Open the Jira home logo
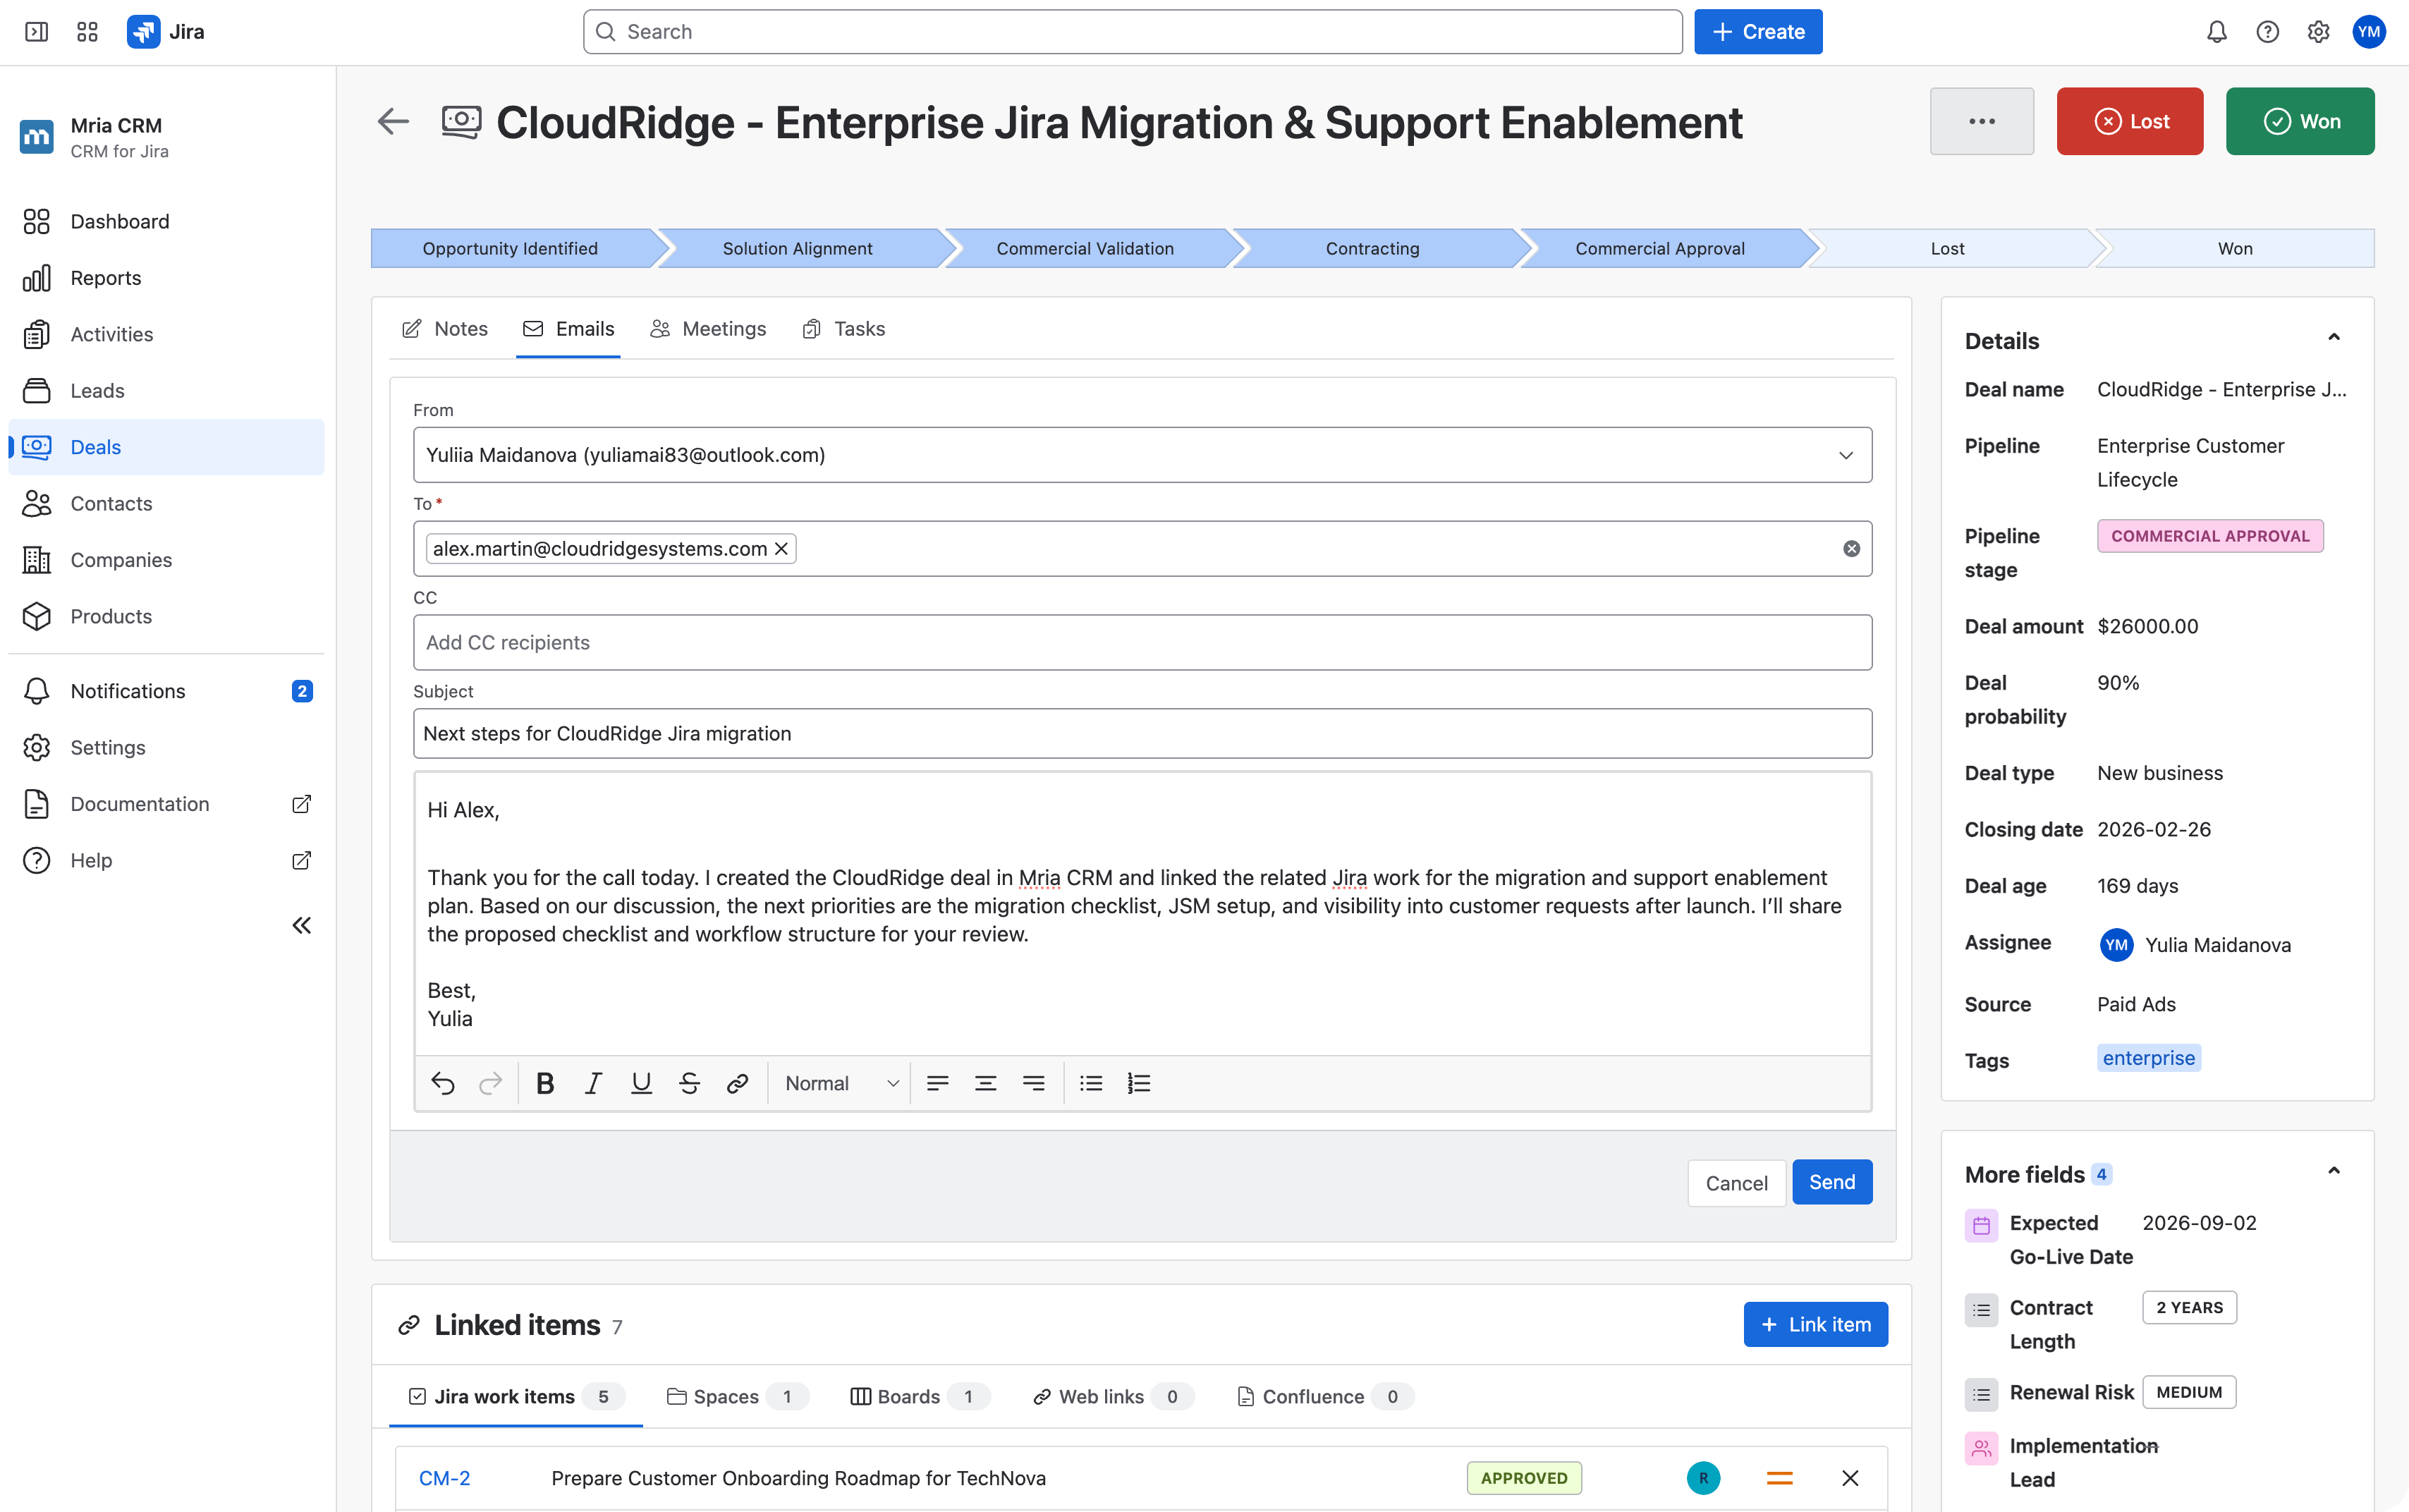 click(166, 32)
